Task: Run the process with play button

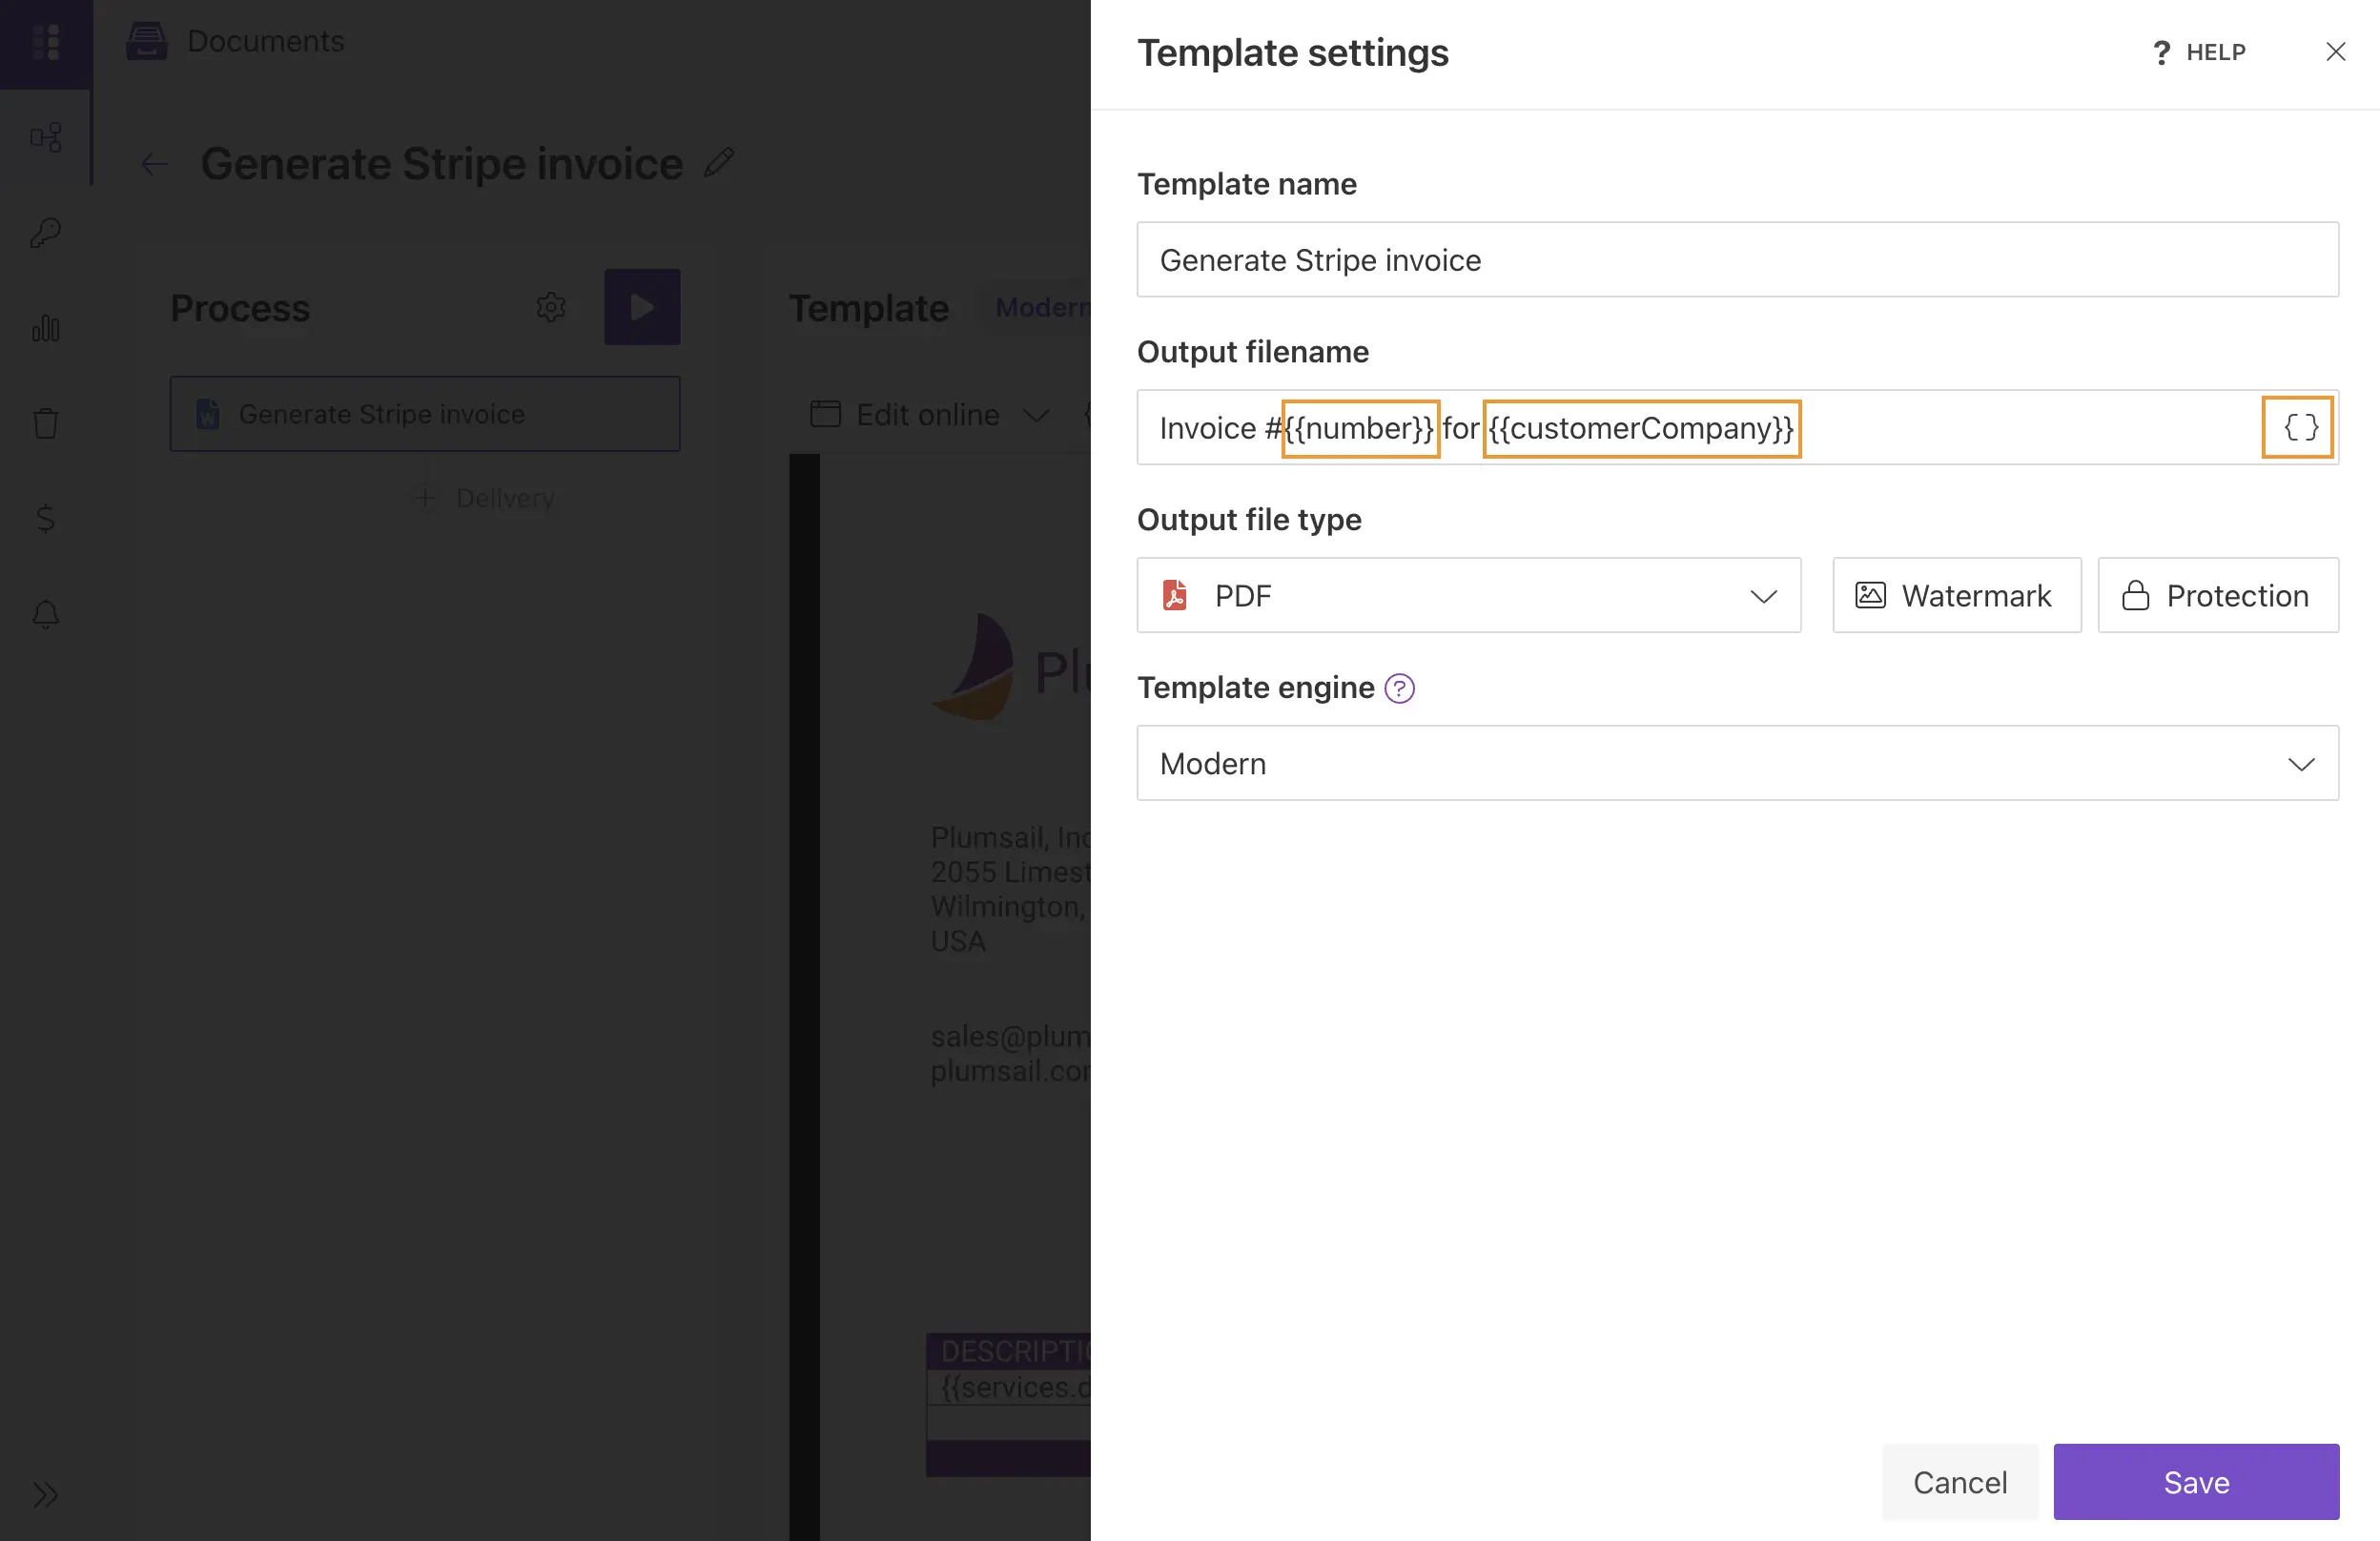Action: click(642, 307)
